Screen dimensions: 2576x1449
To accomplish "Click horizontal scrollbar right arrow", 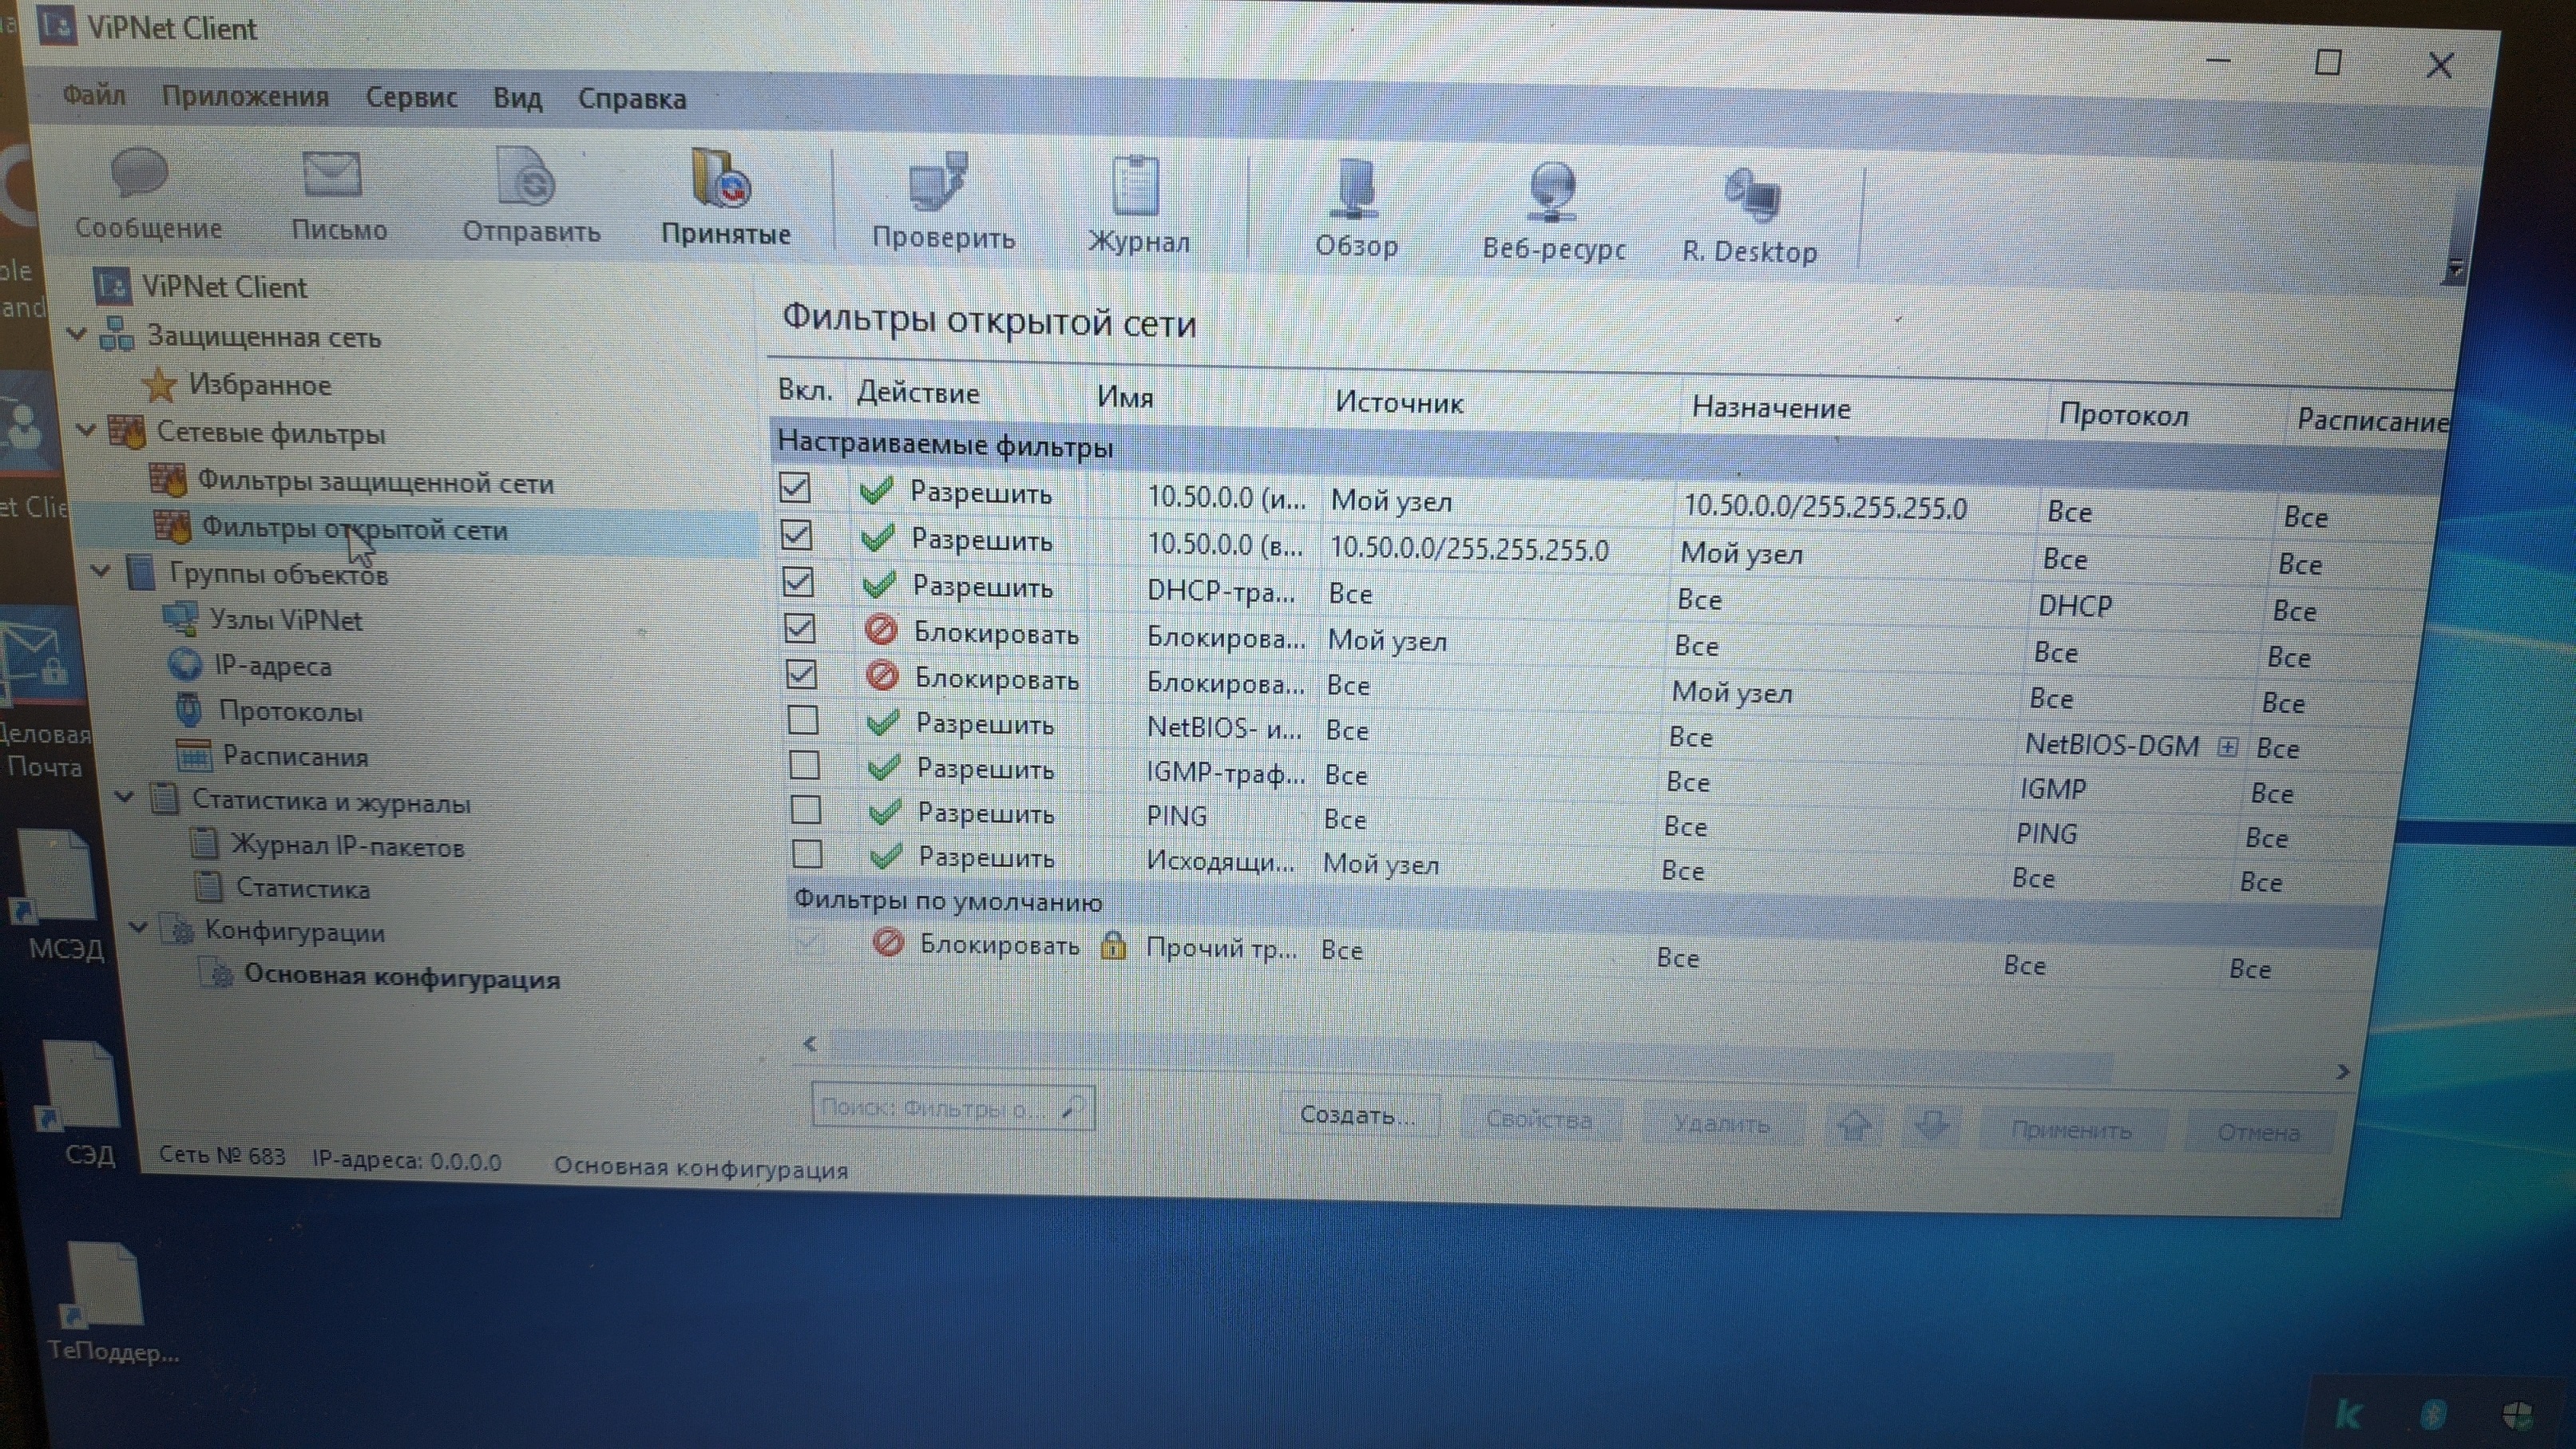I will [x=2342, y=1071].
